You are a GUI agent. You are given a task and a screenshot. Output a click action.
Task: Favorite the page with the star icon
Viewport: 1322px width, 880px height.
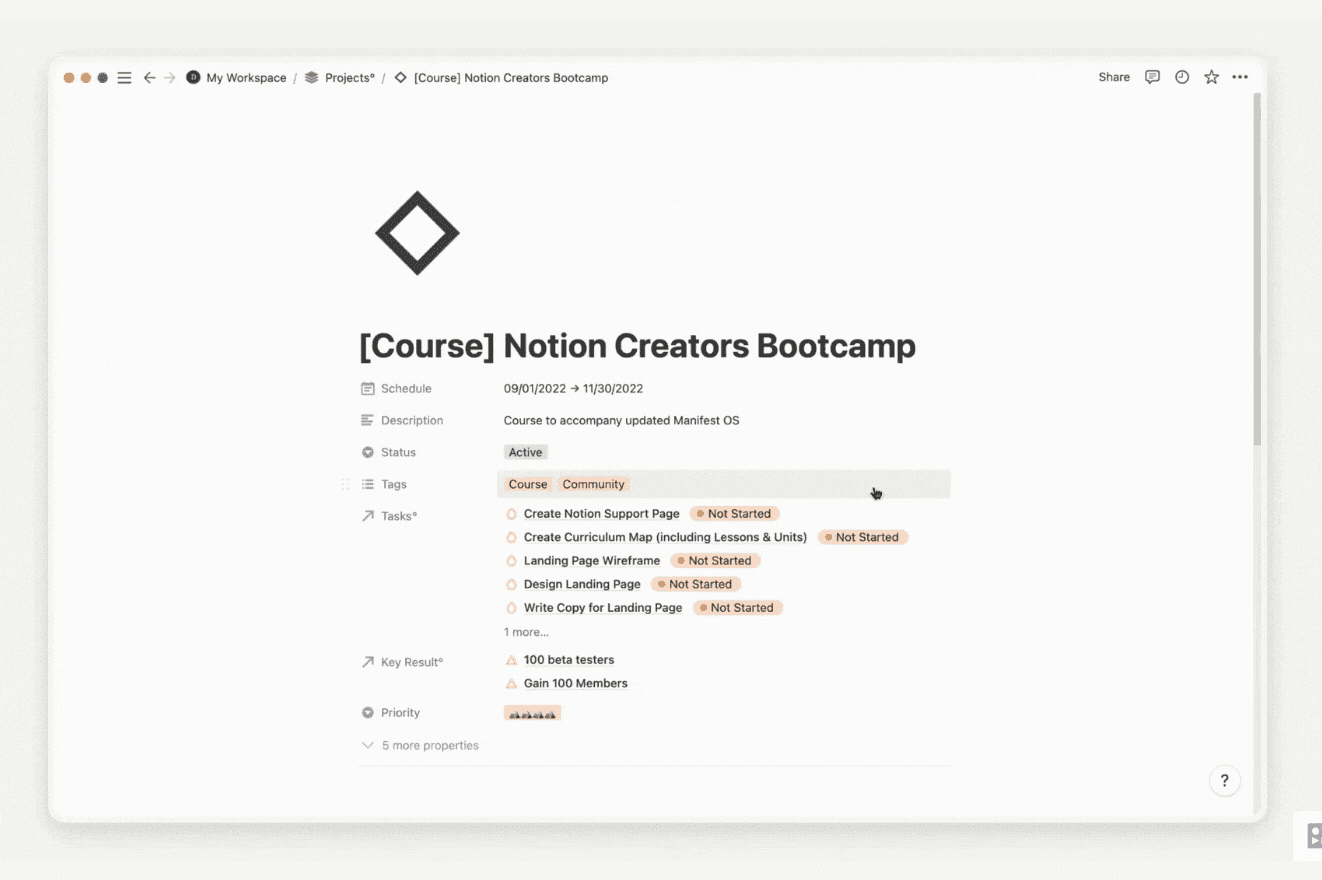click(1211, 77)
